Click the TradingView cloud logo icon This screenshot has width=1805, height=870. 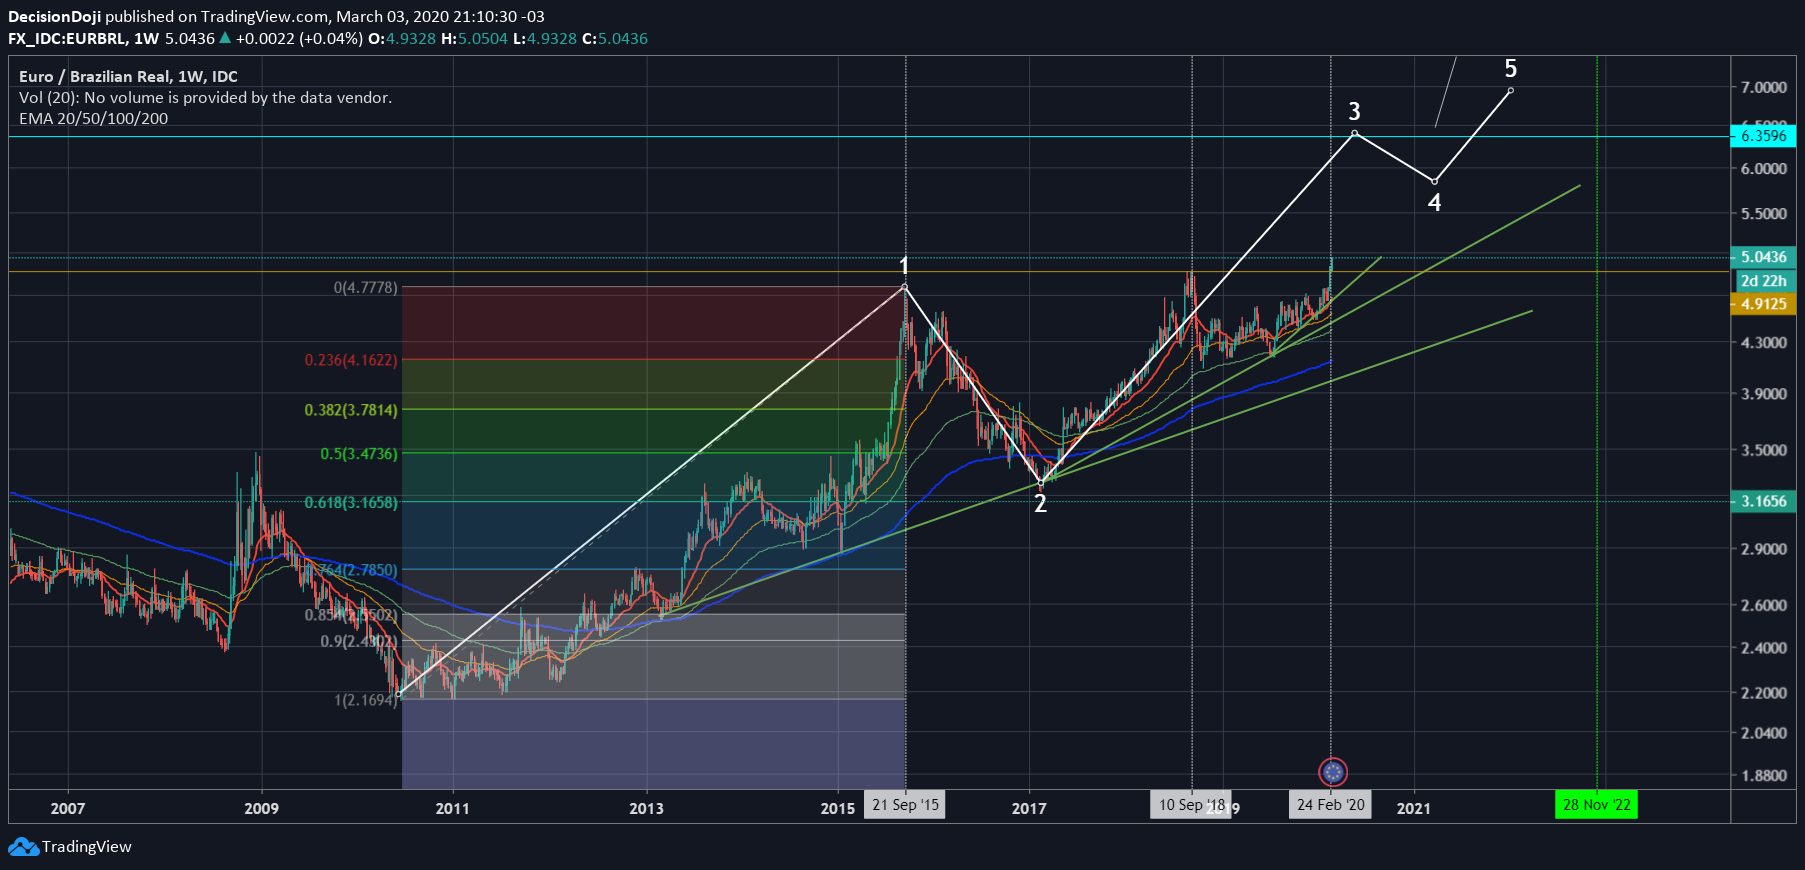[x=23, y=847]
